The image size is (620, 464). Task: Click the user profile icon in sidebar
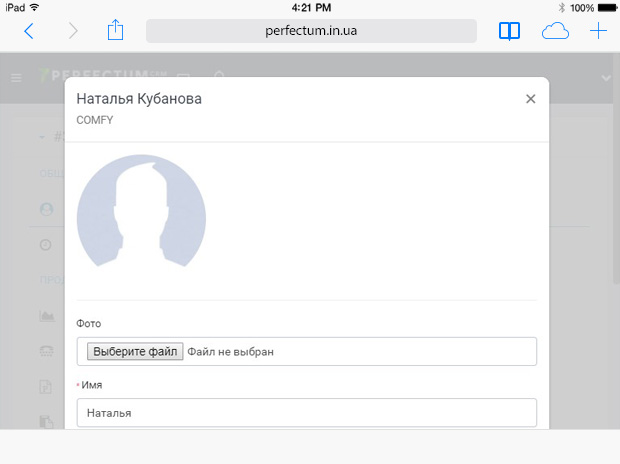click(47, 209)
